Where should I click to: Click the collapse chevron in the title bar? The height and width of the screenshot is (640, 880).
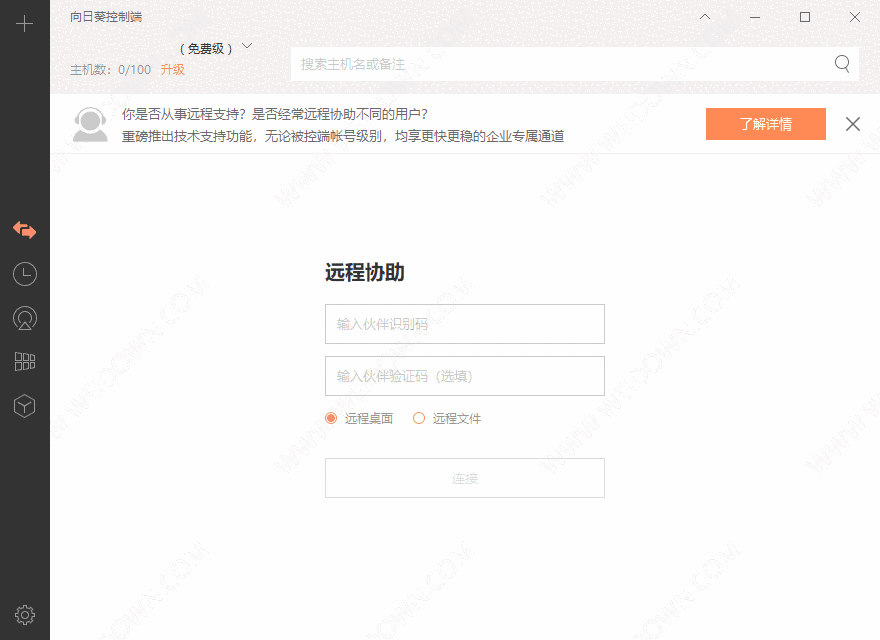point(705,17)
